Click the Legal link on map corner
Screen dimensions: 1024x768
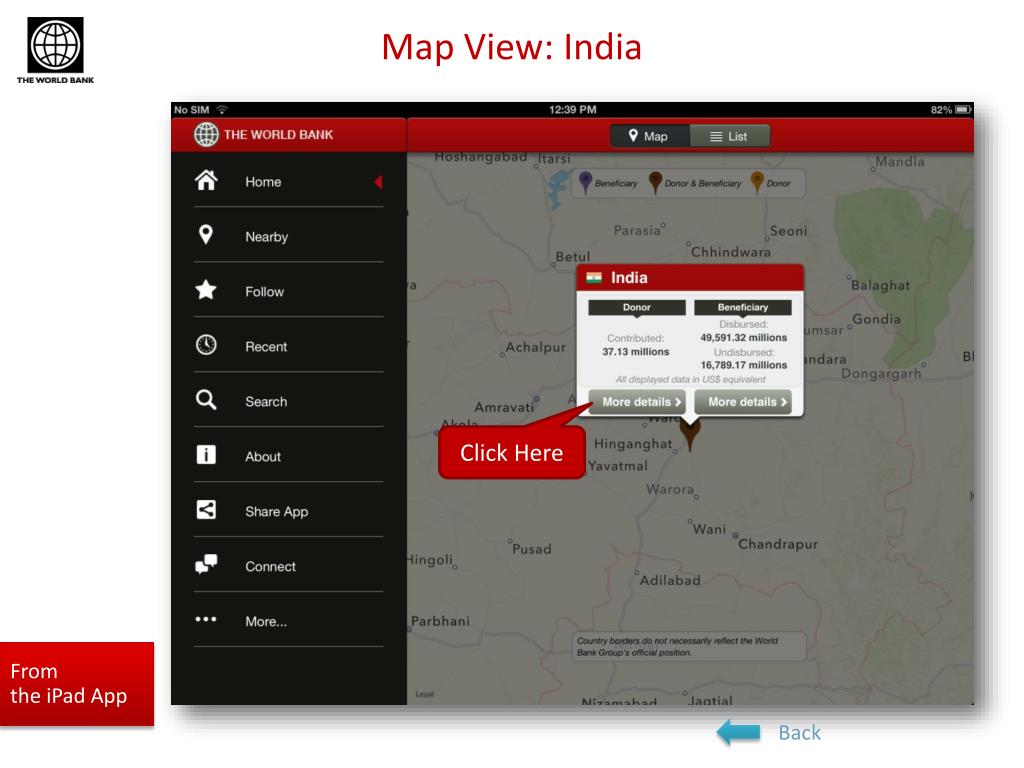click(424, 694)
